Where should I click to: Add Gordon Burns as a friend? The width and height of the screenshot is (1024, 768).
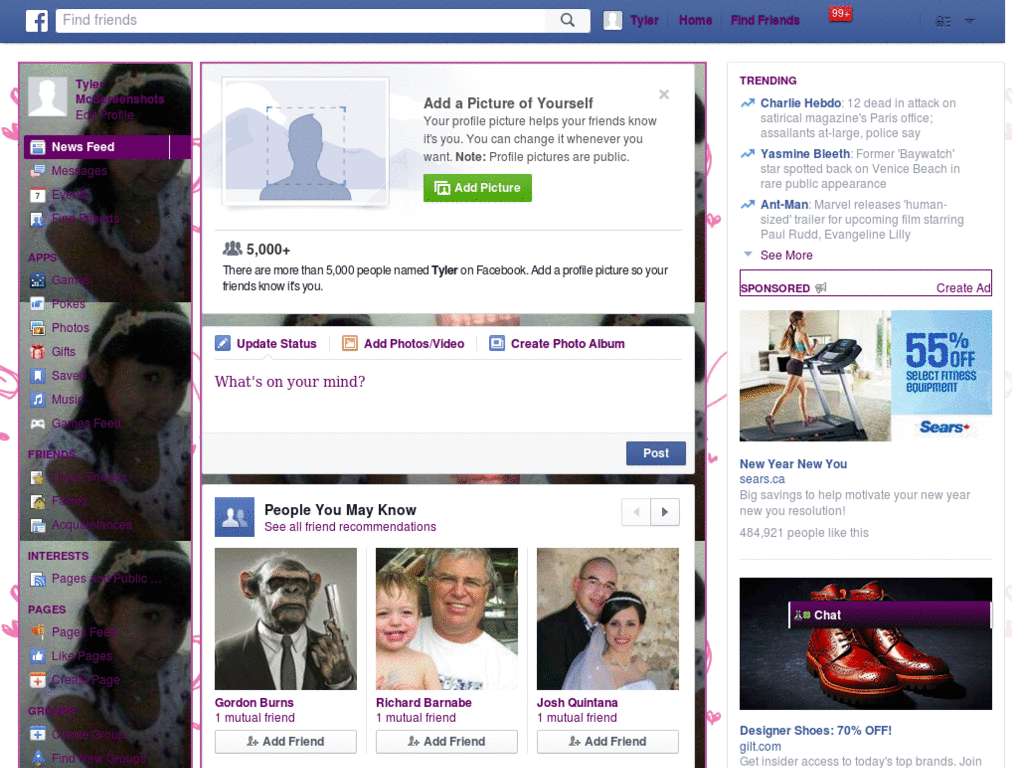point(285,742)
